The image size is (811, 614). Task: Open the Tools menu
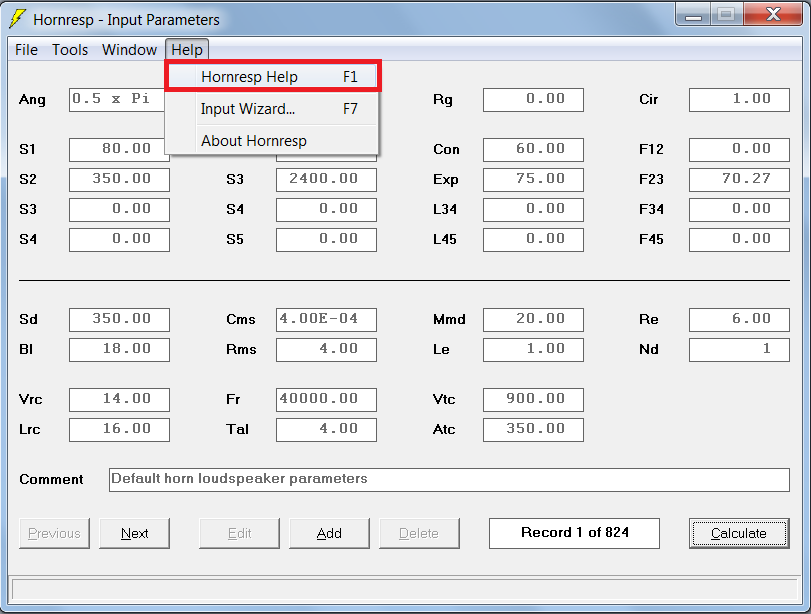coord(70,50)
